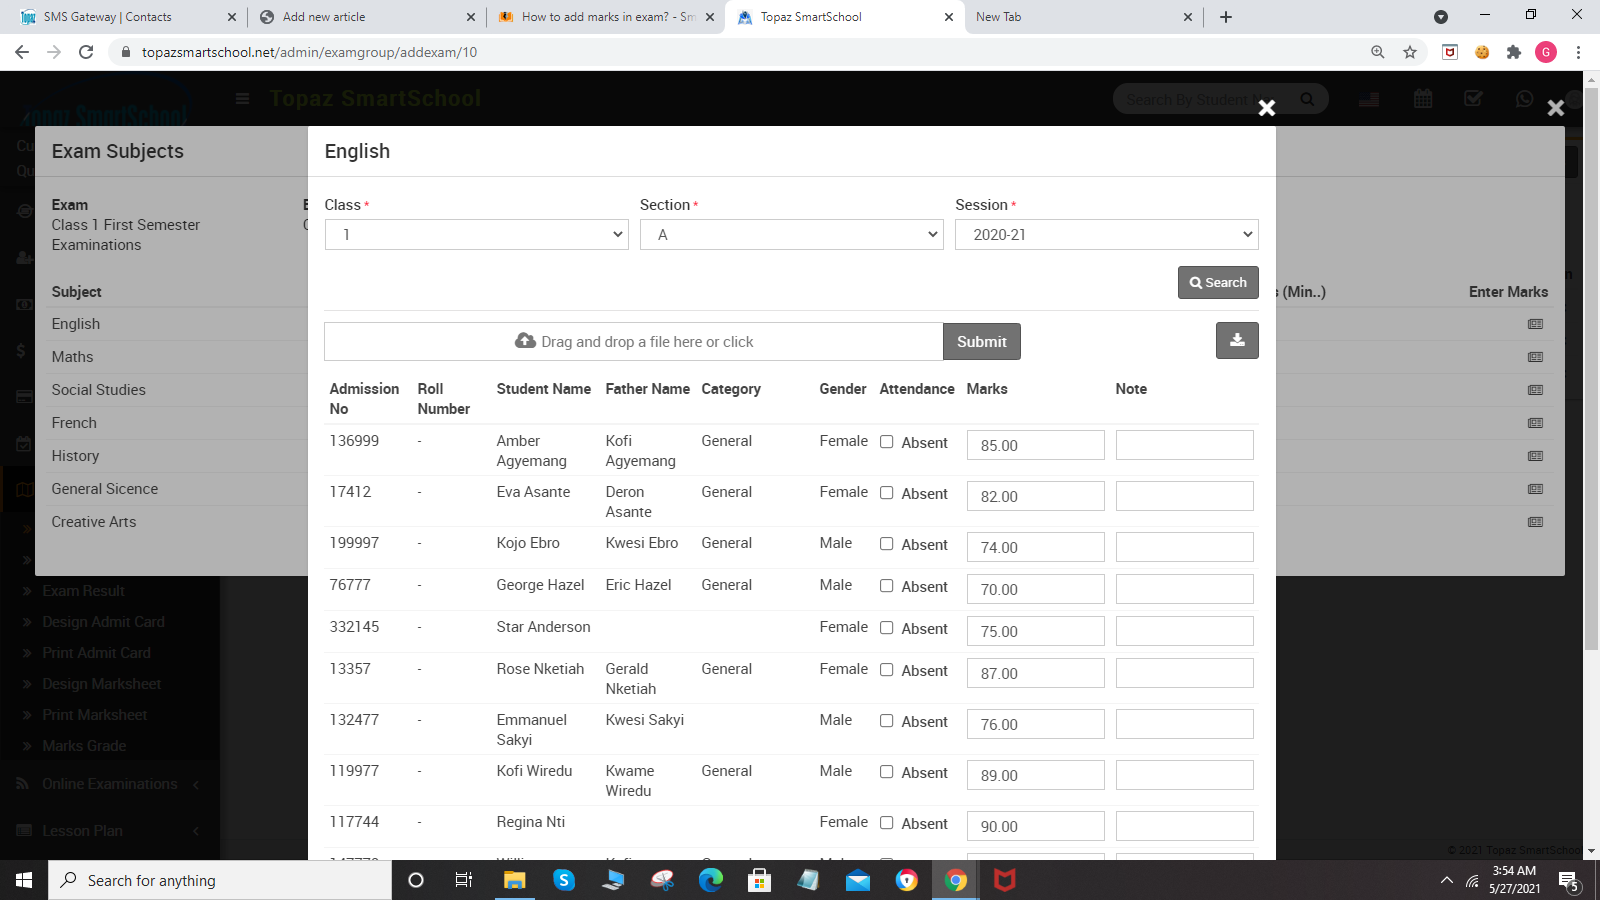The height and width of the screenshot is (900, 1600).
Task: Open the Class dropdown
Action: (x=476, y=235)
